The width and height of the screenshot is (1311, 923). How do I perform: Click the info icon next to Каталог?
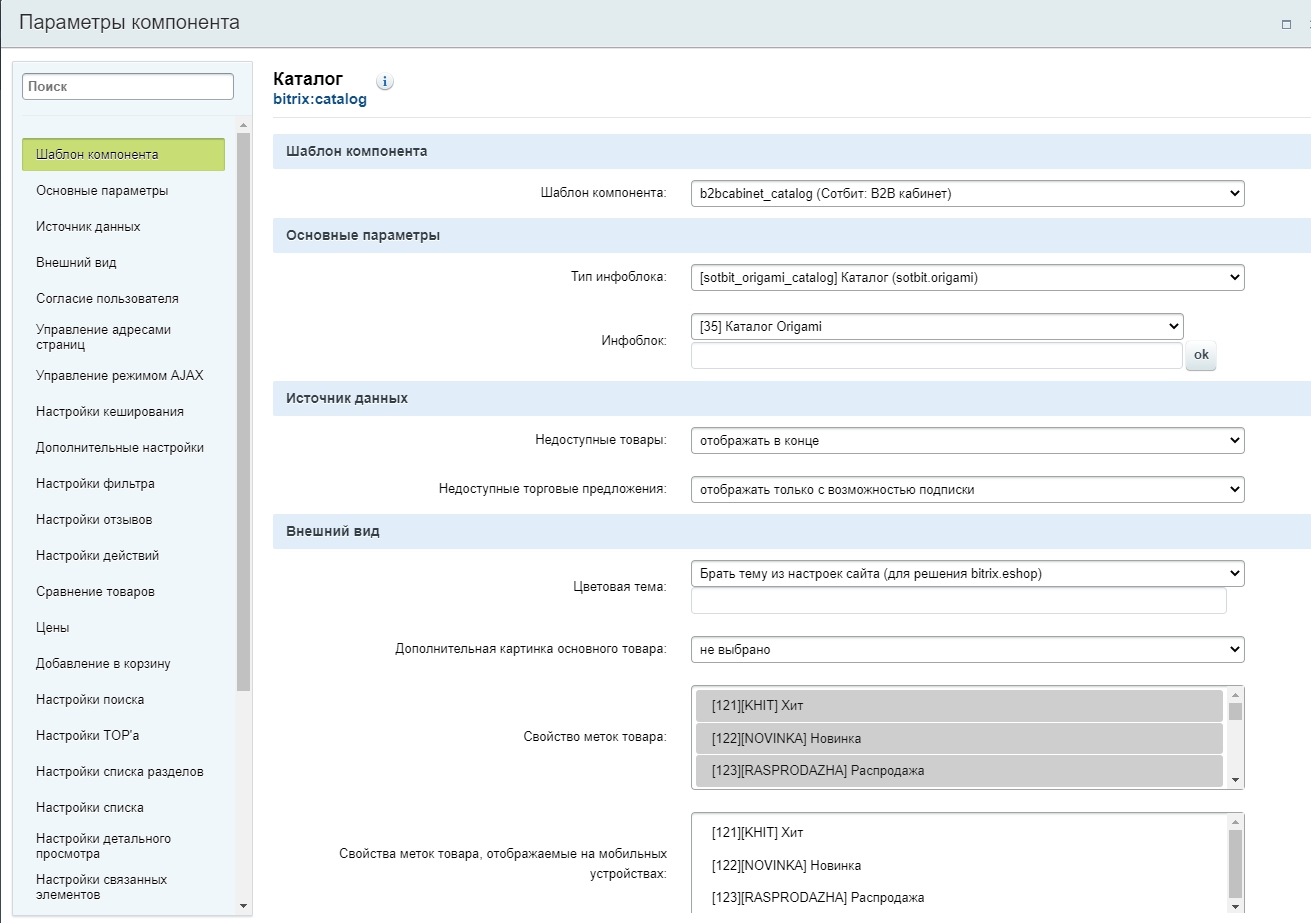385,82
